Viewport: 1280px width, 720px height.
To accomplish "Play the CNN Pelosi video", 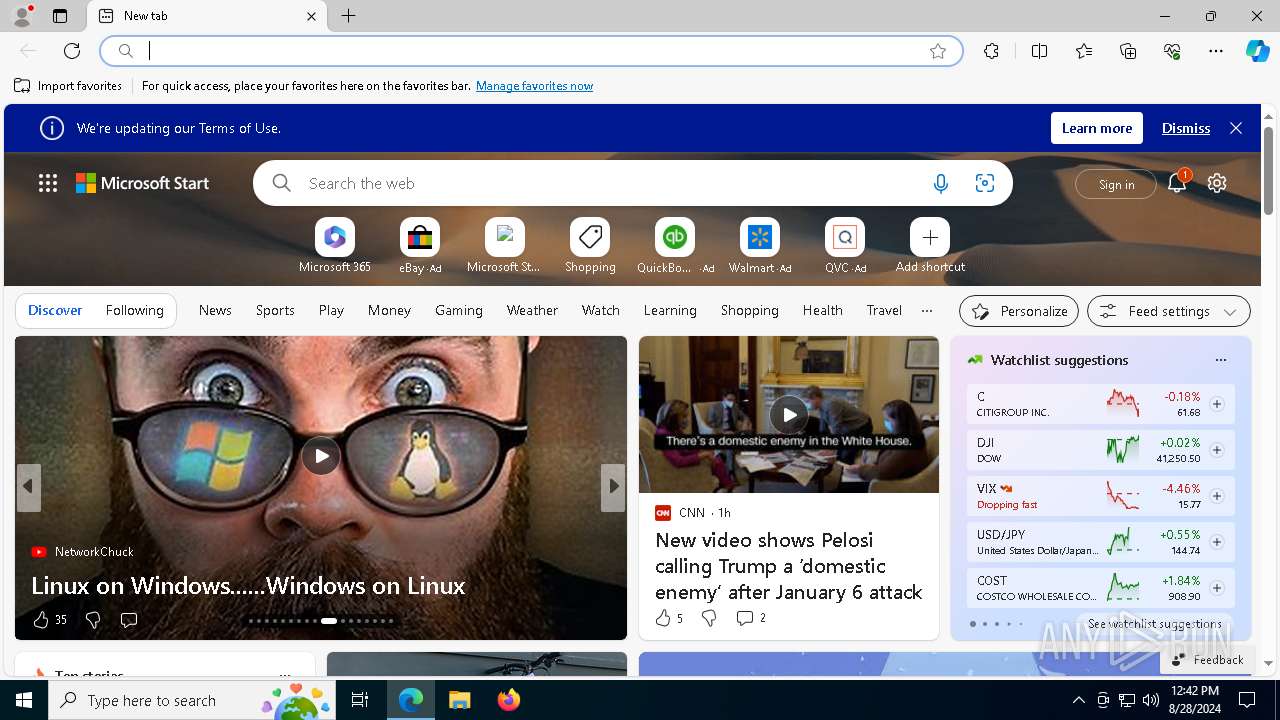I will pos(789,414).
